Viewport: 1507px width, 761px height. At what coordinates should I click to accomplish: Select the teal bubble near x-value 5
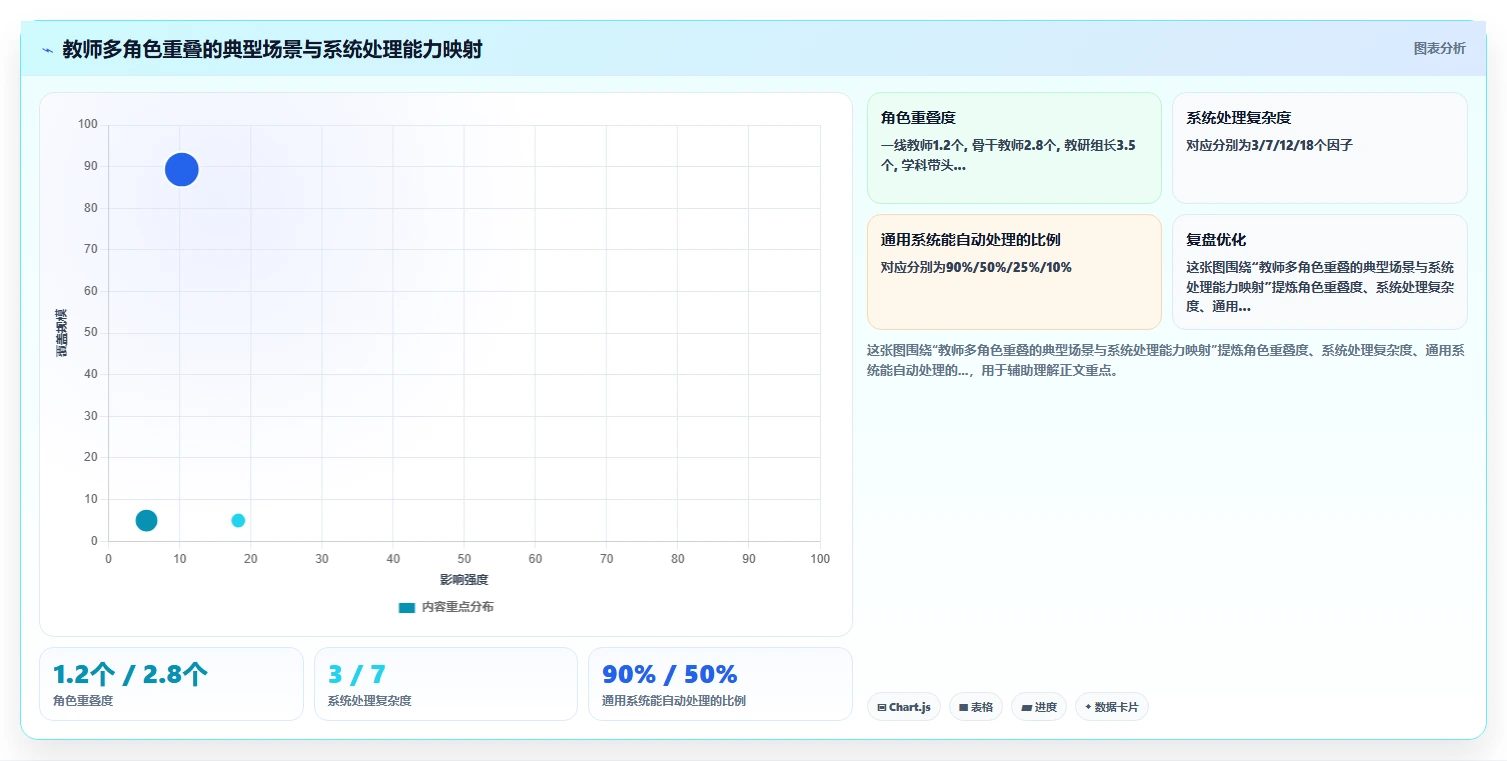tap(146, 520)
